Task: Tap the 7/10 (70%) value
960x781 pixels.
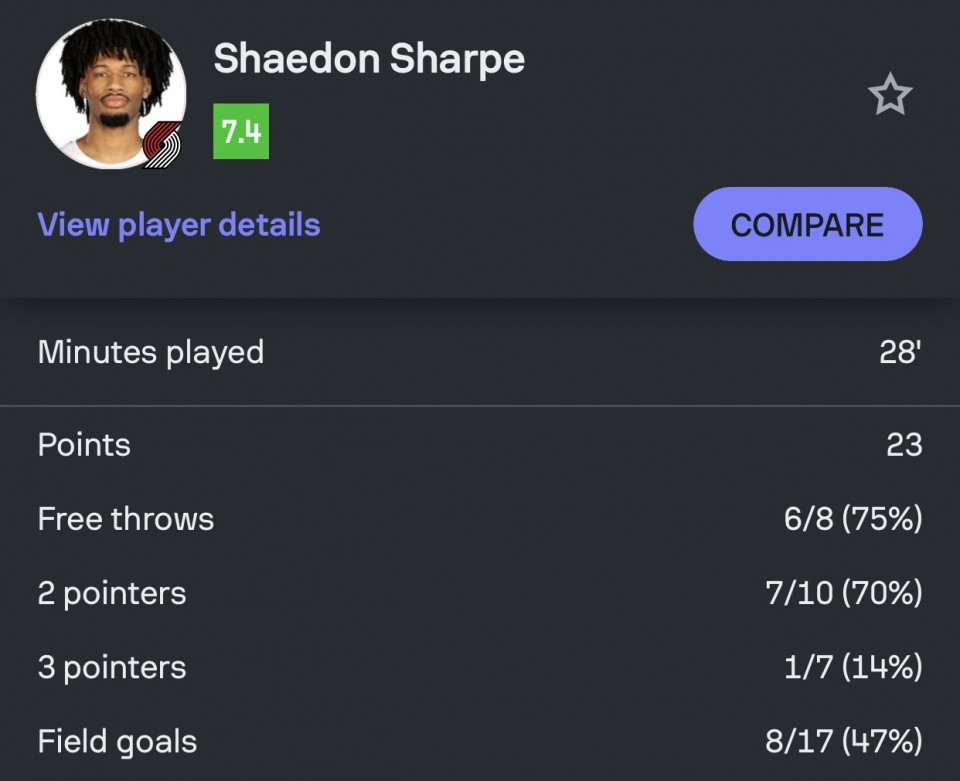Action: coord(843,593)
